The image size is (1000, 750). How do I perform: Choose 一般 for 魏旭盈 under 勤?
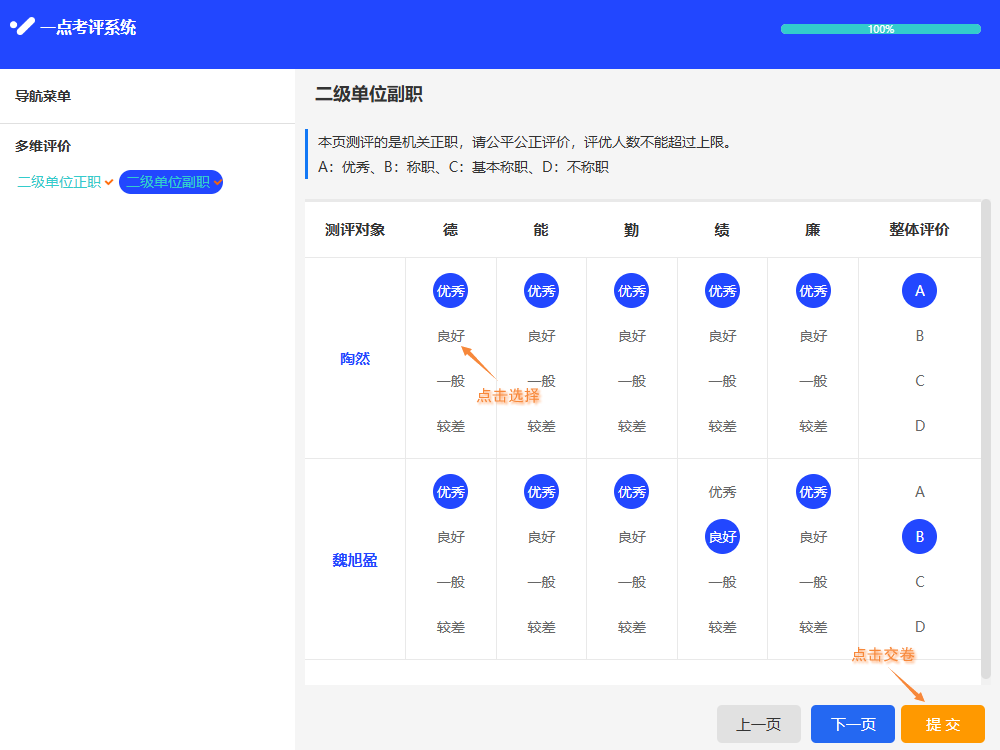631,581
